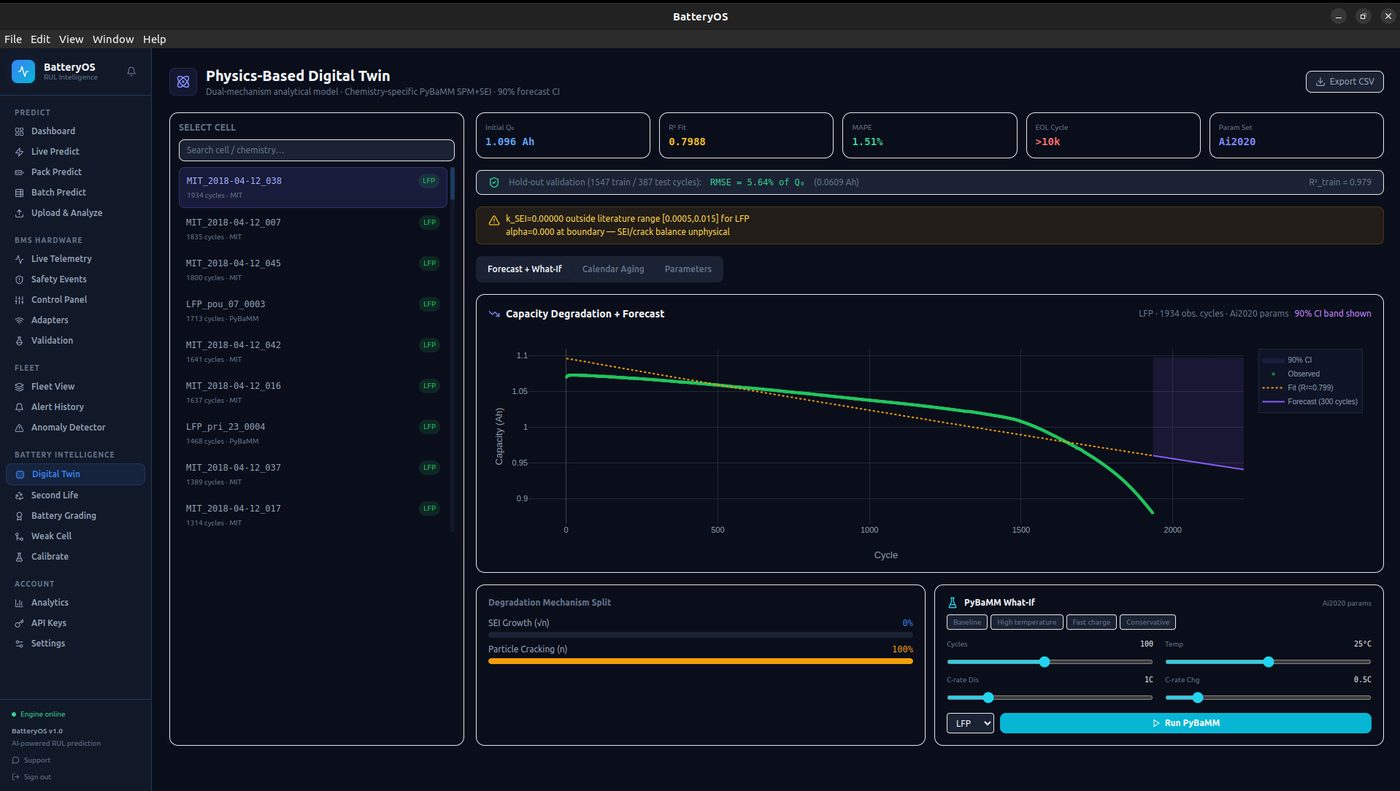Click the Batch Predict icon
1400x791 pixels.
(20, 192)
